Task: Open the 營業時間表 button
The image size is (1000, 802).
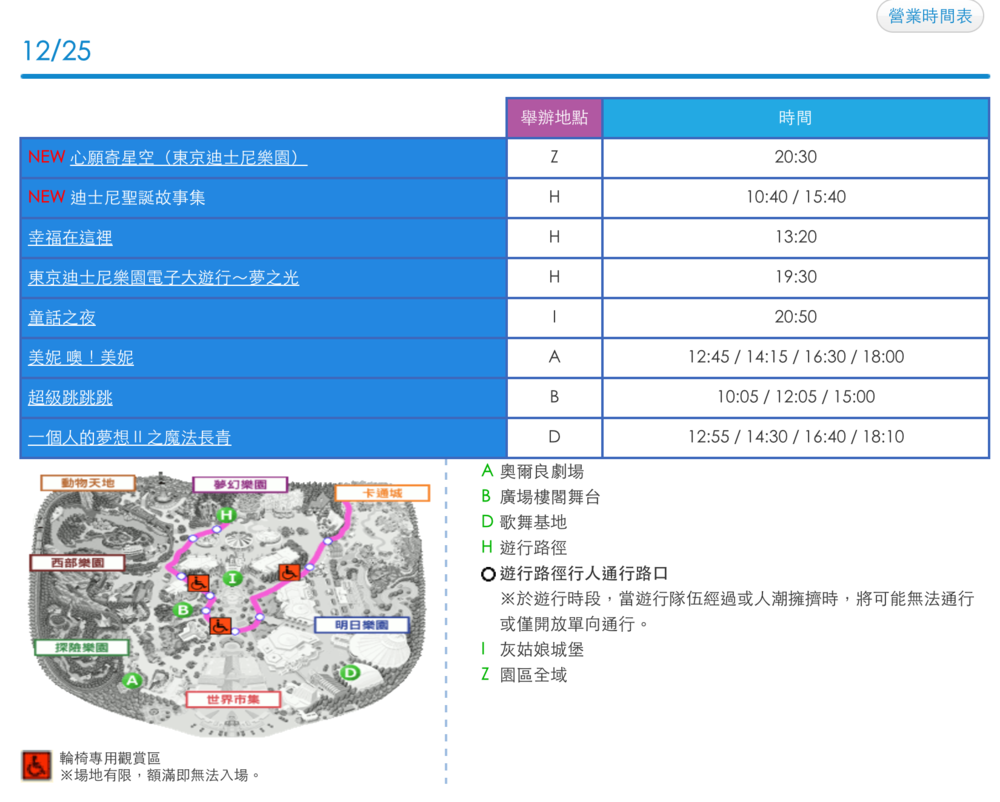Action: tap(930, 17)
